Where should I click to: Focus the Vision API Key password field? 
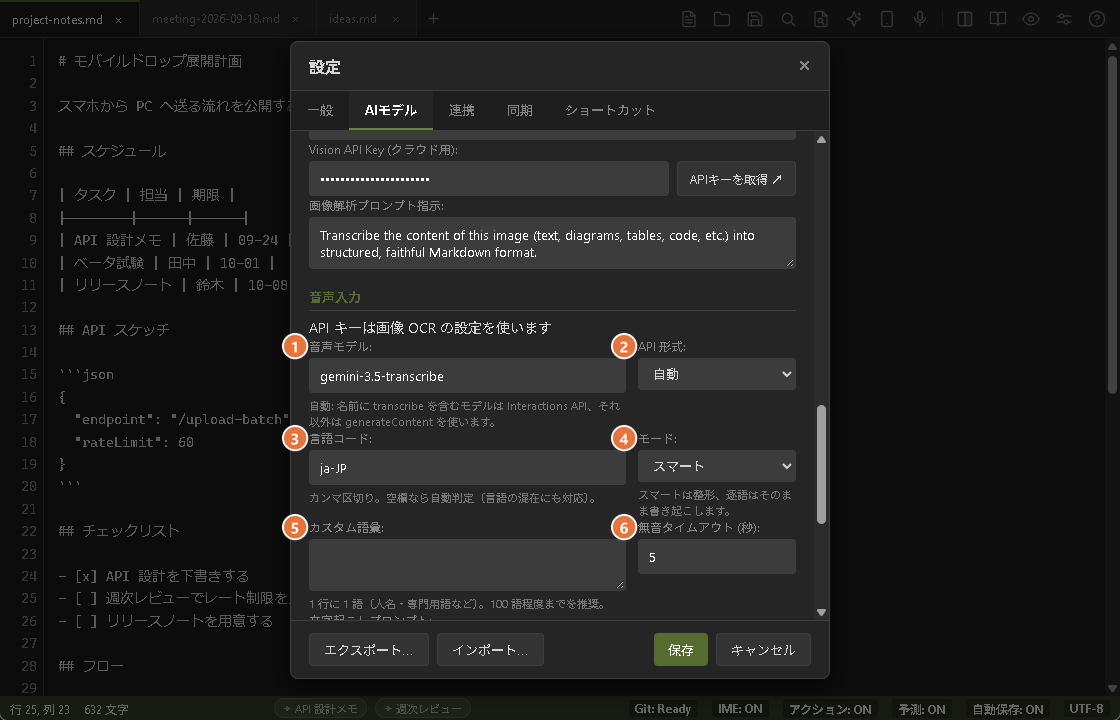point(489,179)
